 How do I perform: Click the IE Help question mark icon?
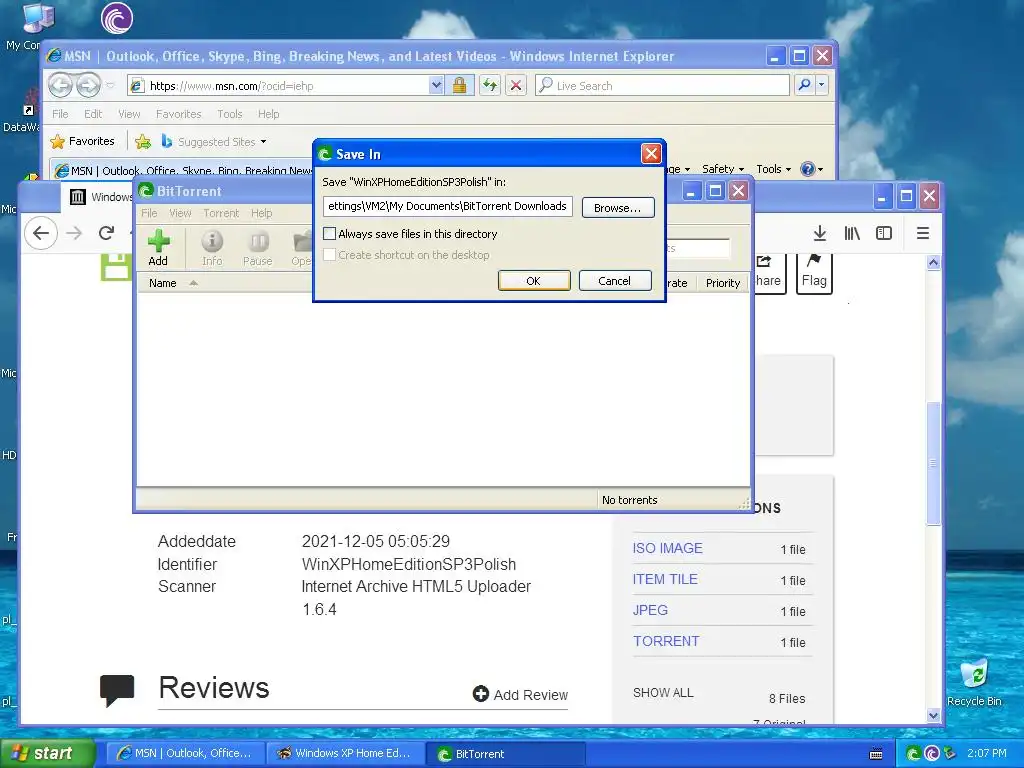(x=808, y=169)
